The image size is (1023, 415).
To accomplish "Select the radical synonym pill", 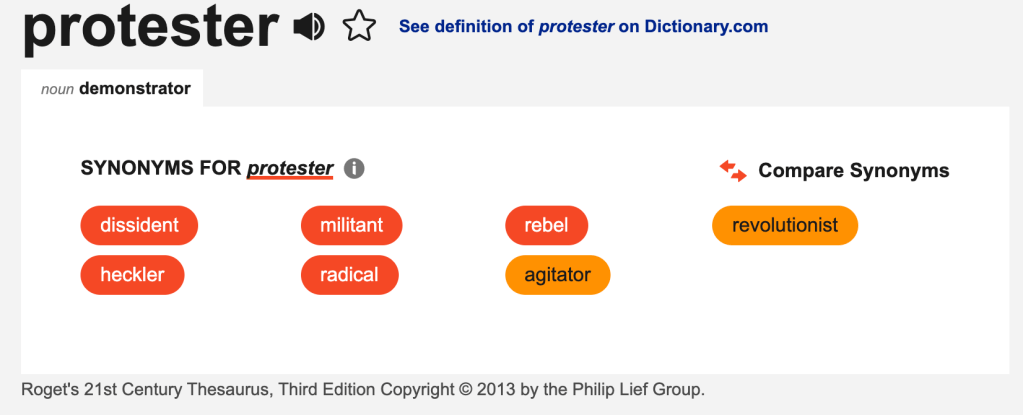I will pyautogui.click(x=349, y=274).
